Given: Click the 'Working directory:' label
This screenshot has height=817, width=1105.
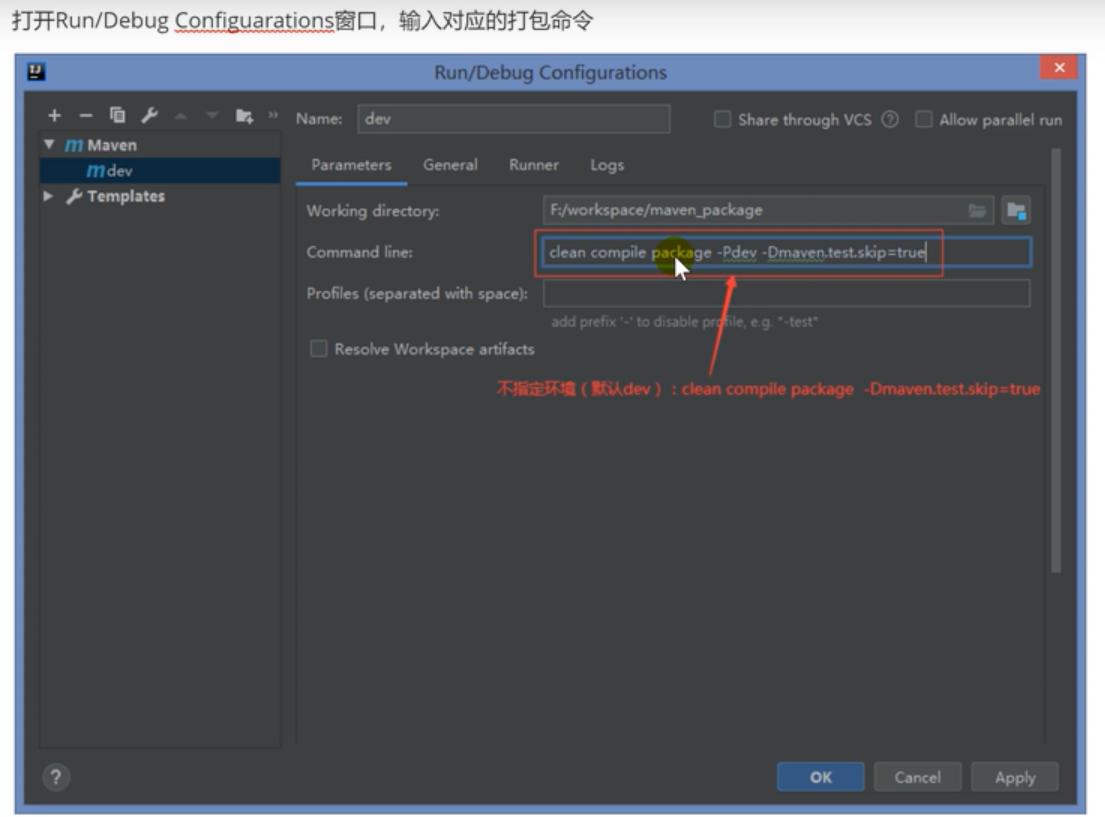Looking at the screenshot, I should coord(373,211).
